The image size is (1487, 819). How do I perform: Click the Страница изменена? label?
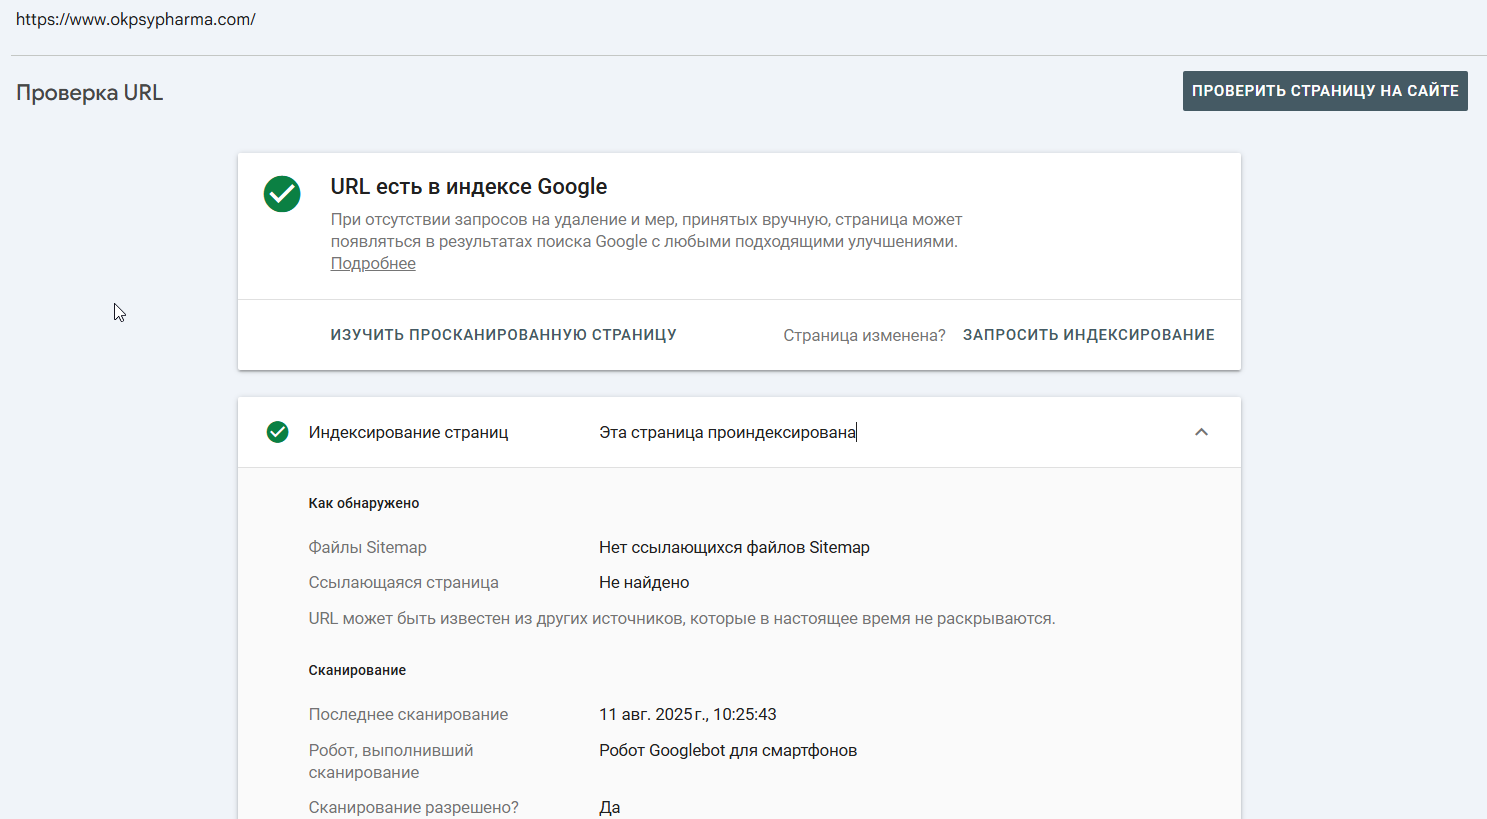(864, 336)
